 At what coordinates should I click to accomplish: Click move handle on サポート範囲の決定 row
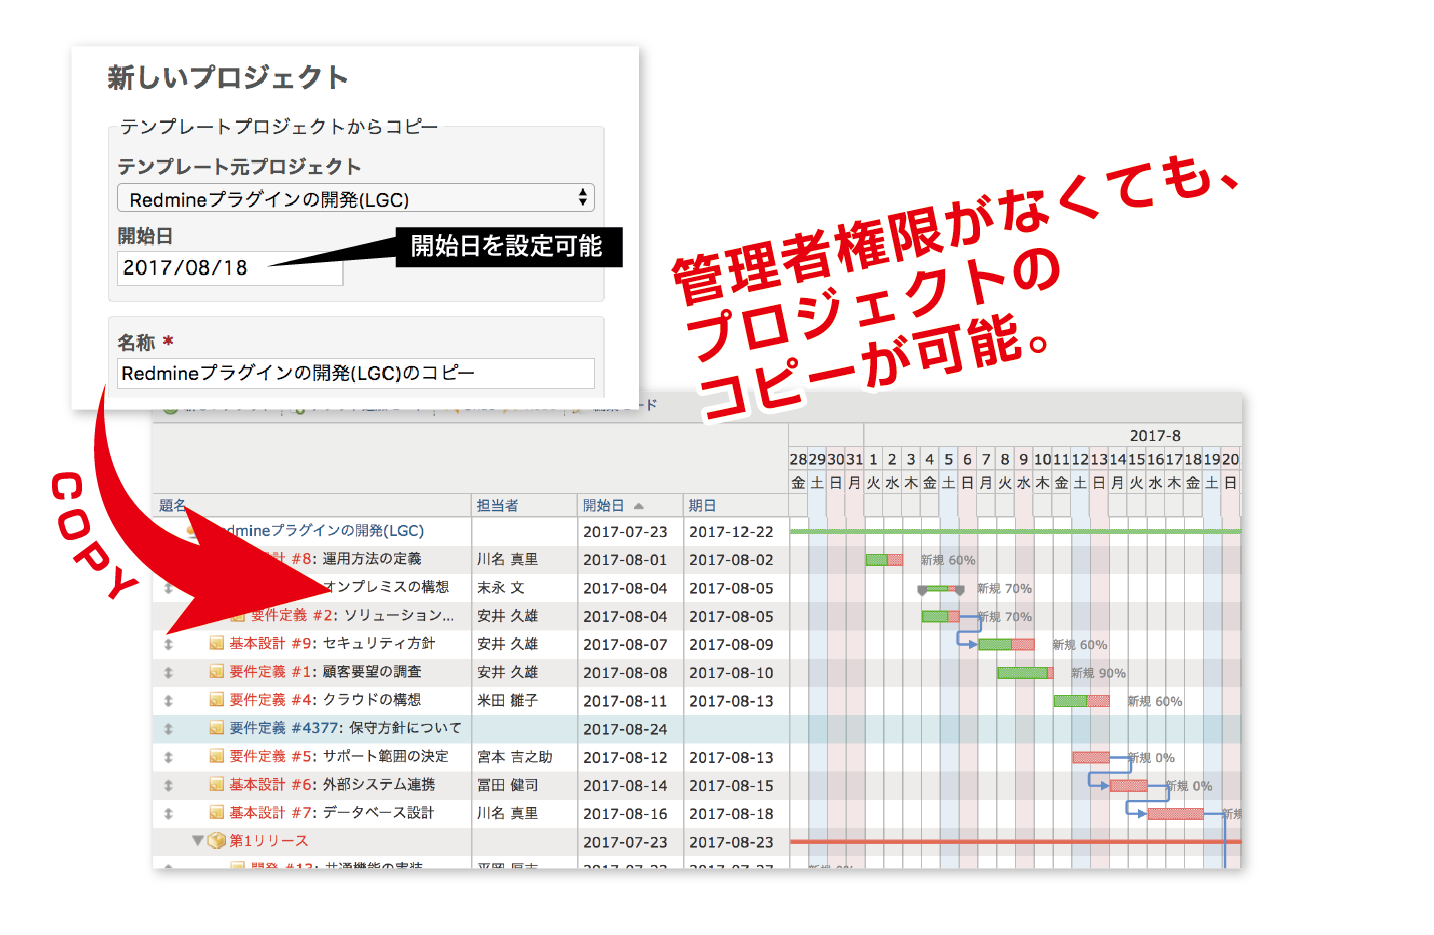tap(168, 758)
